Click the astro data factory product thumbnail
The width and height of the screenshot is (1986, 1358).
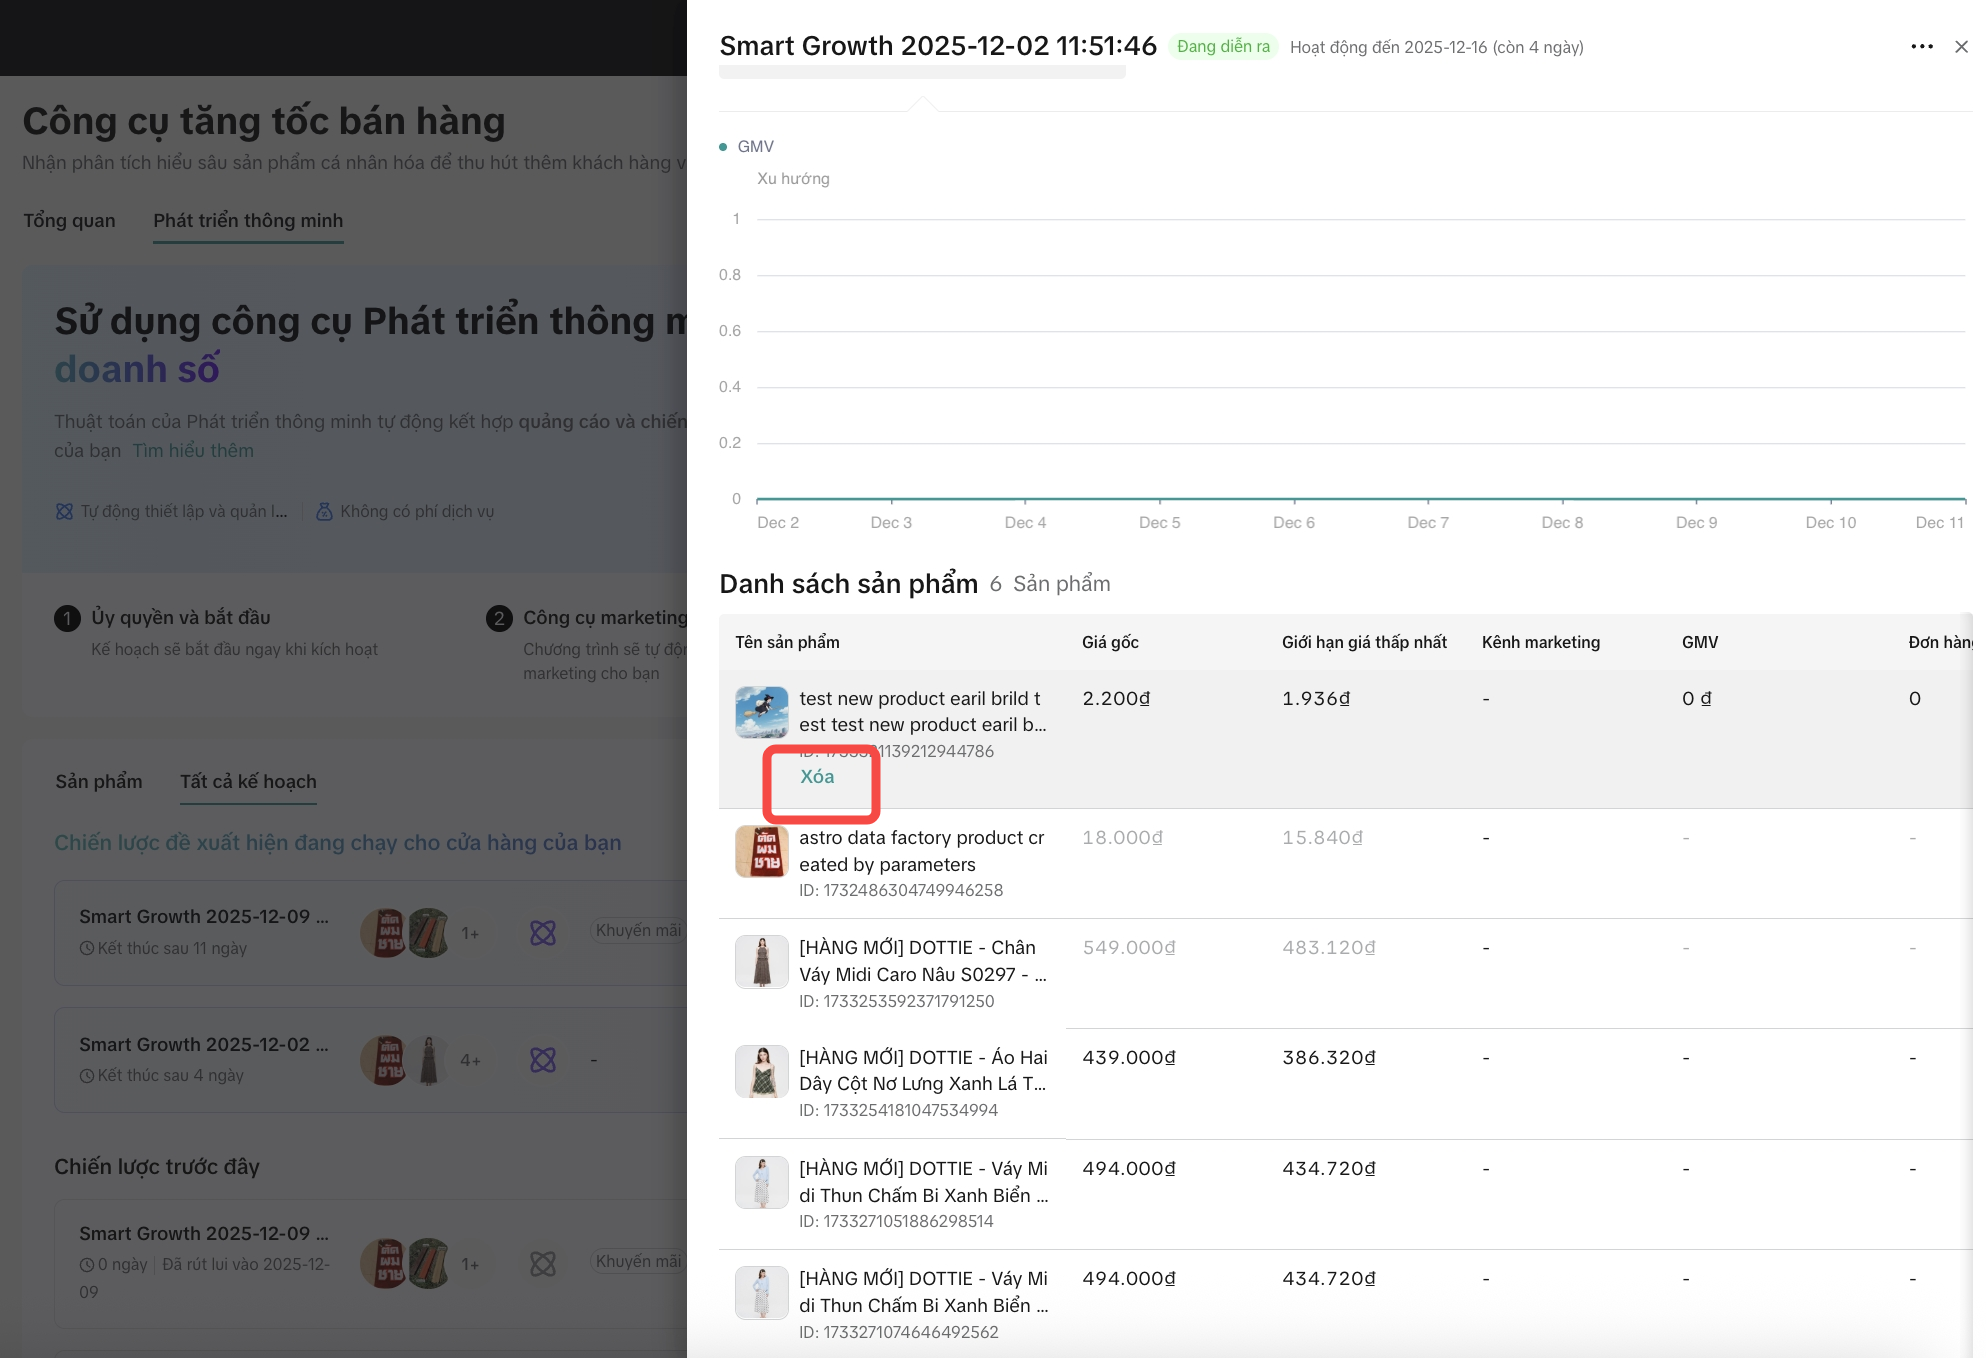(761, 851)
